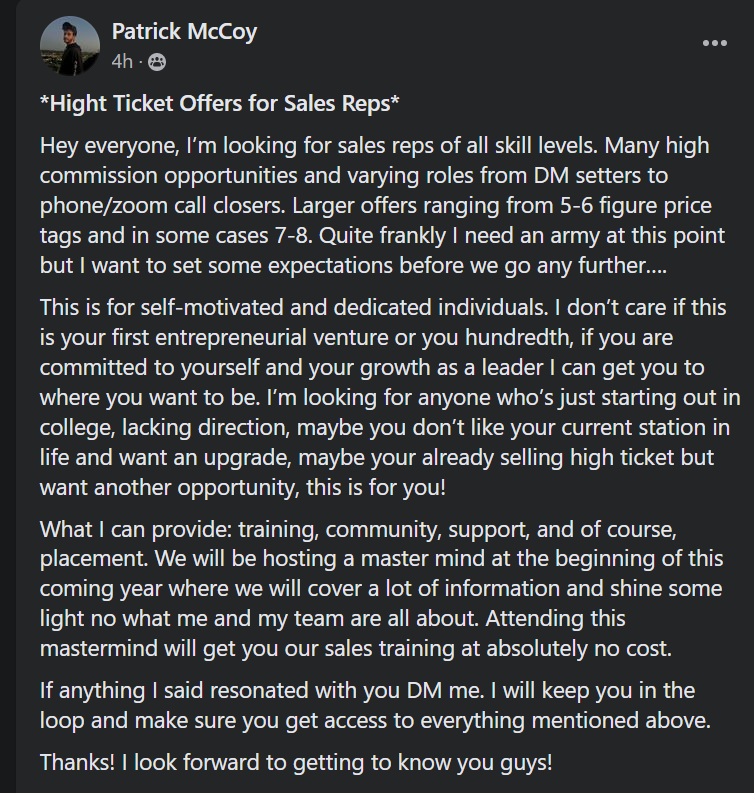Image resolution: width=754 pixels, height=793 pixels.
Task: Click the paragraph starting "If anything I said"
Action: [x=376, y=705]
